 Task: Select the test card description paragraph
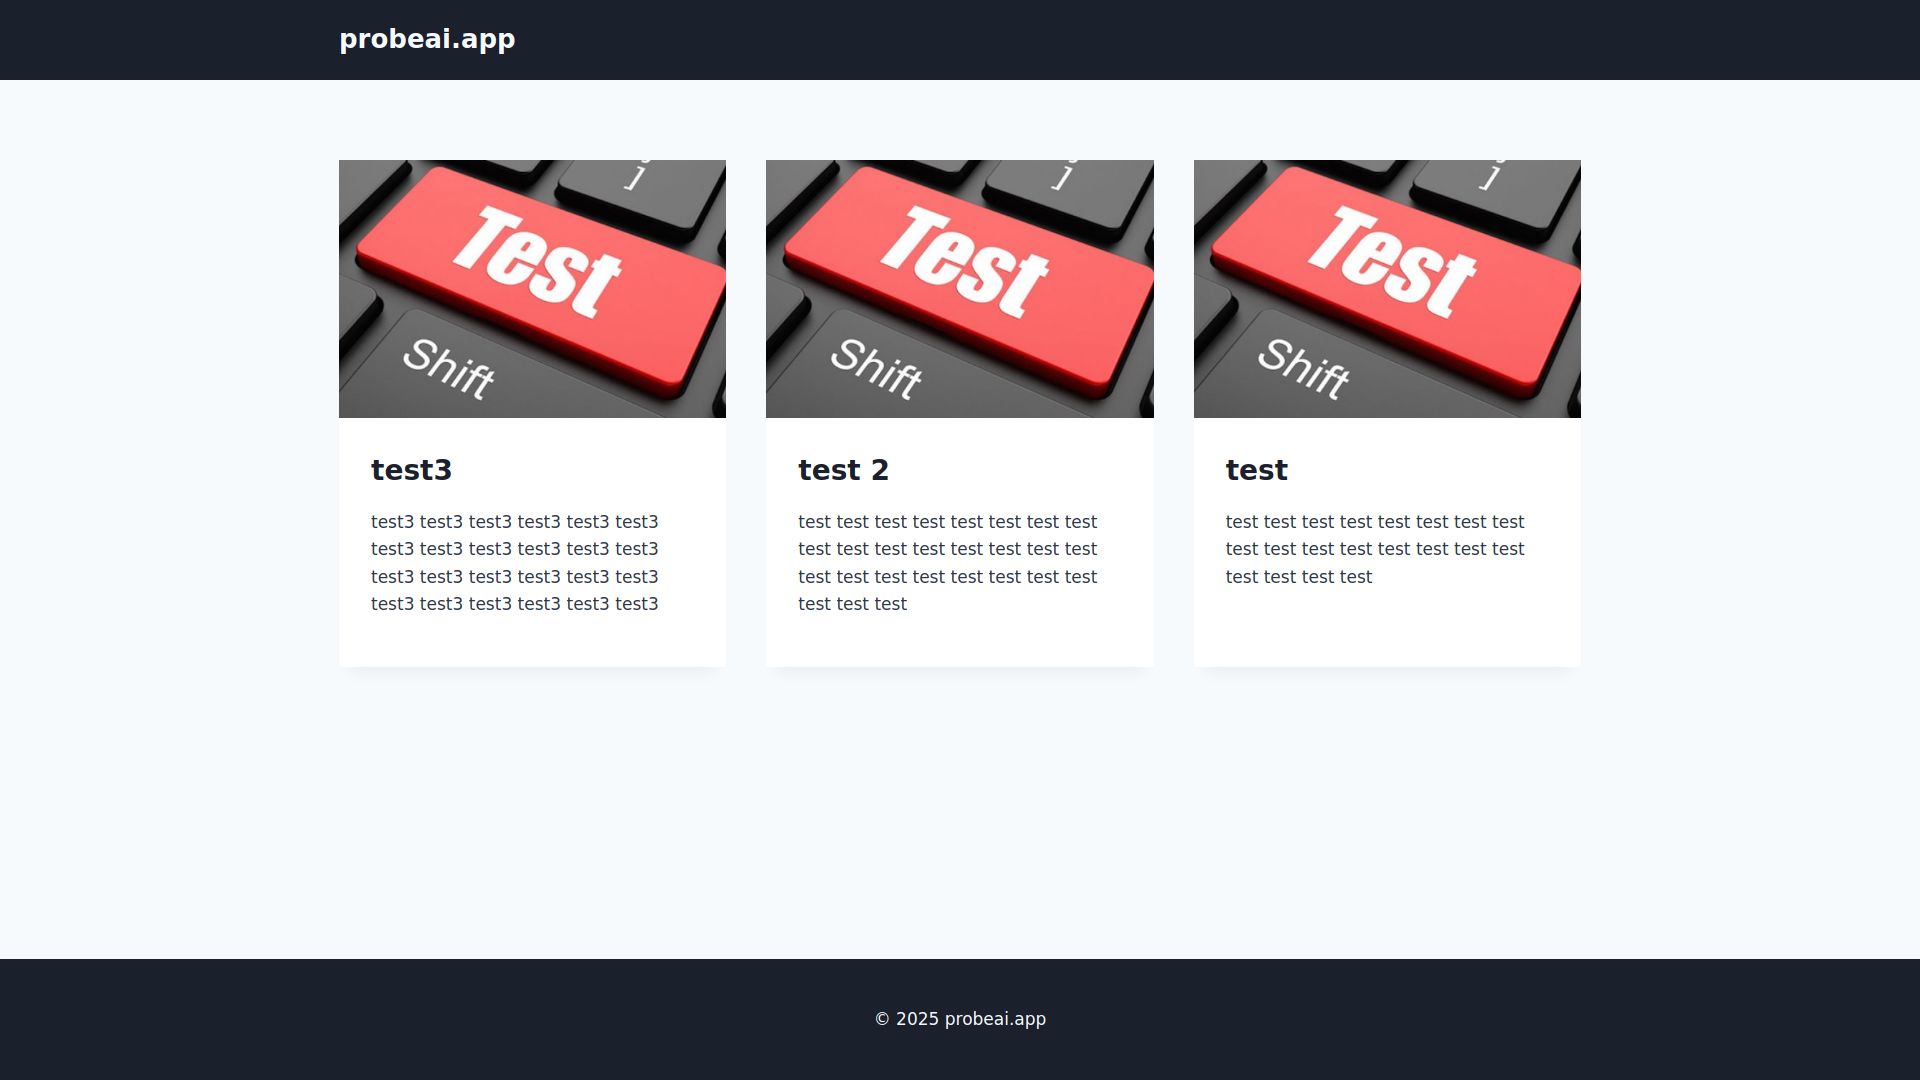click(x=1374, y=549)
